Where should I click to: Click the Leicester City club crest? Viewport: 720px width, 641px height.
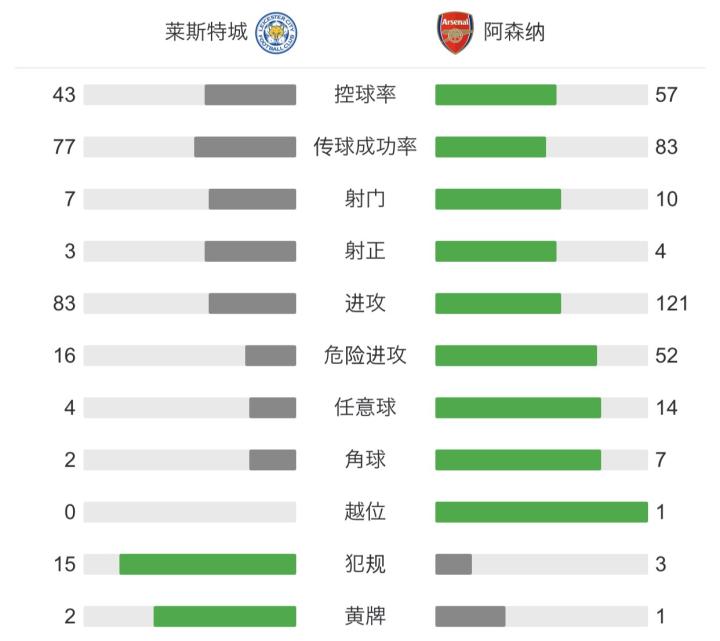click(x=280, y=33)
